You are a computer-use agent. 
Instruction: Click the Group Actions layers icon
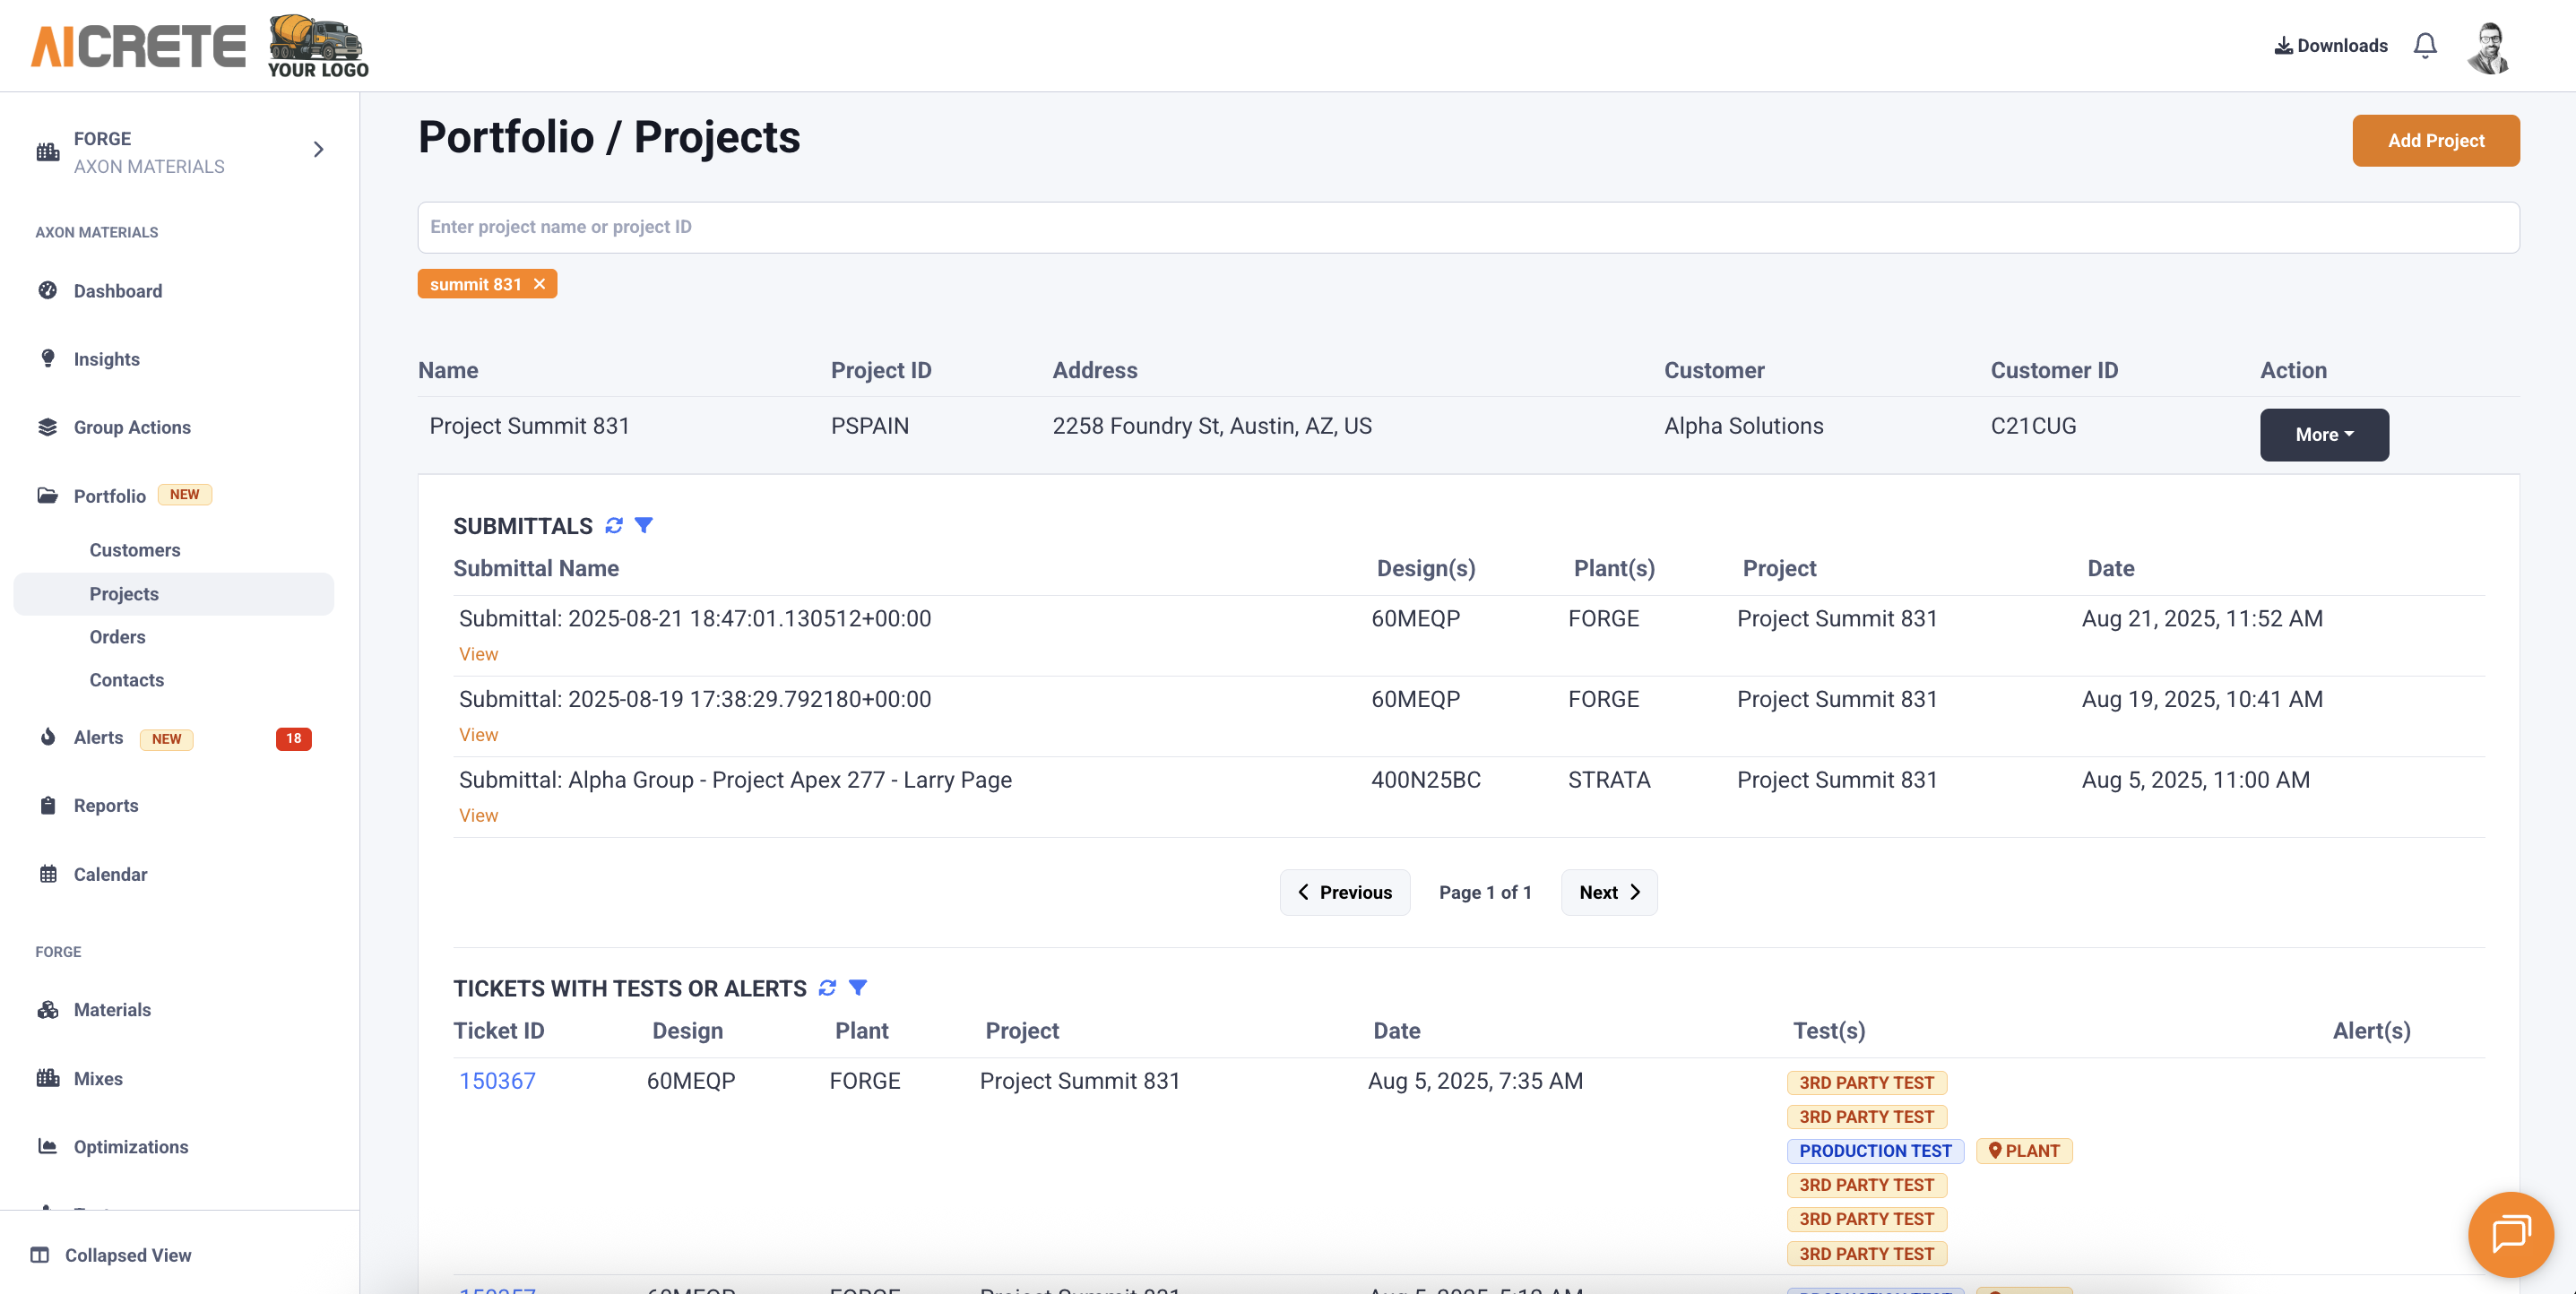[x=48, y=427]
